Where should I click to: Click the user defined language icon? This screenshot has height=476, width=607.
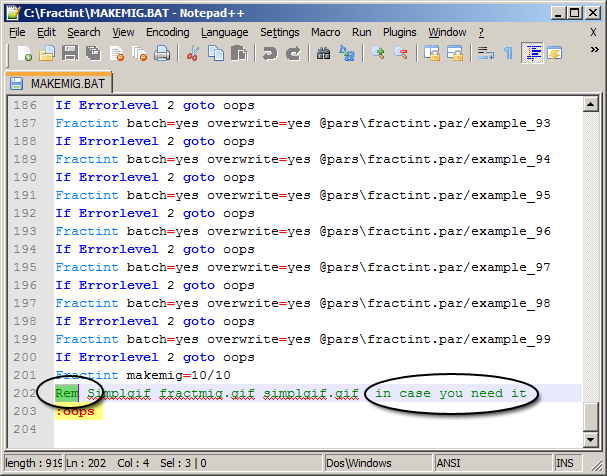[555, 53]
